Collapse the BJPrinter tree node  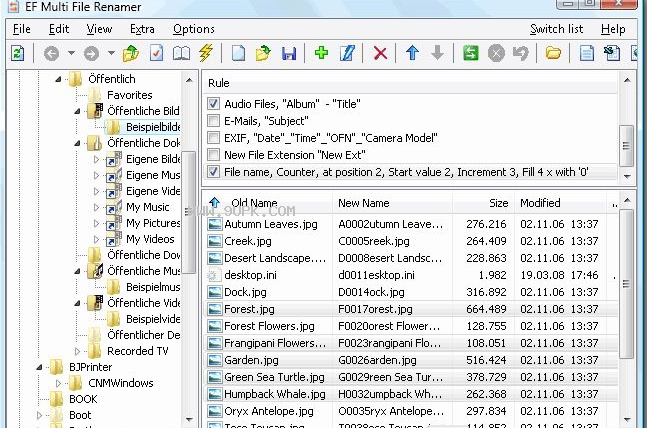(x=39, y=367)
